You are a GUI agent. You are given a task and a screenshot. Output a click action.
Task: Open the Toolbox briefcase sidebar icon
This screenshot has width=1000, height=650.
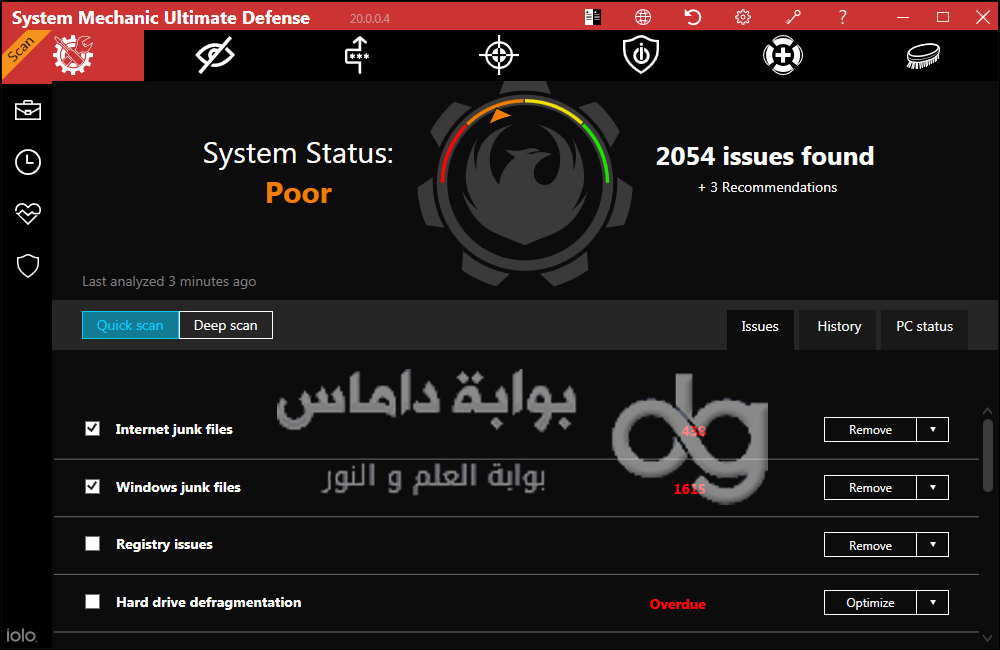(x=28, y=110)
